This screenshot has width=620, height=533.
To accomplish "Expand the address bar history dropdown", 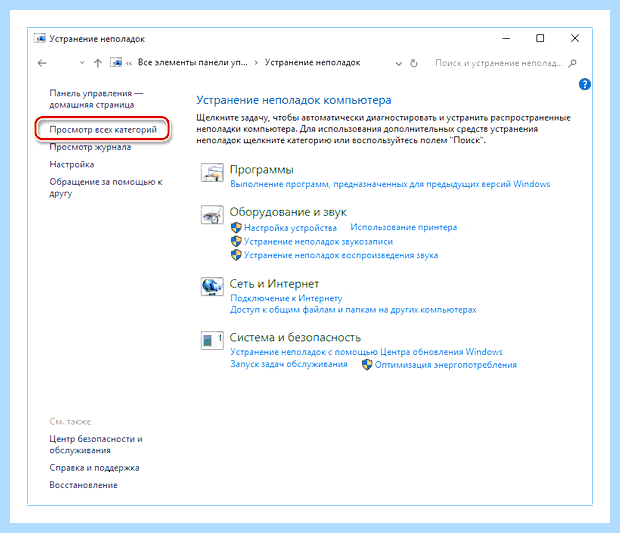I will [x=399, y=63].
